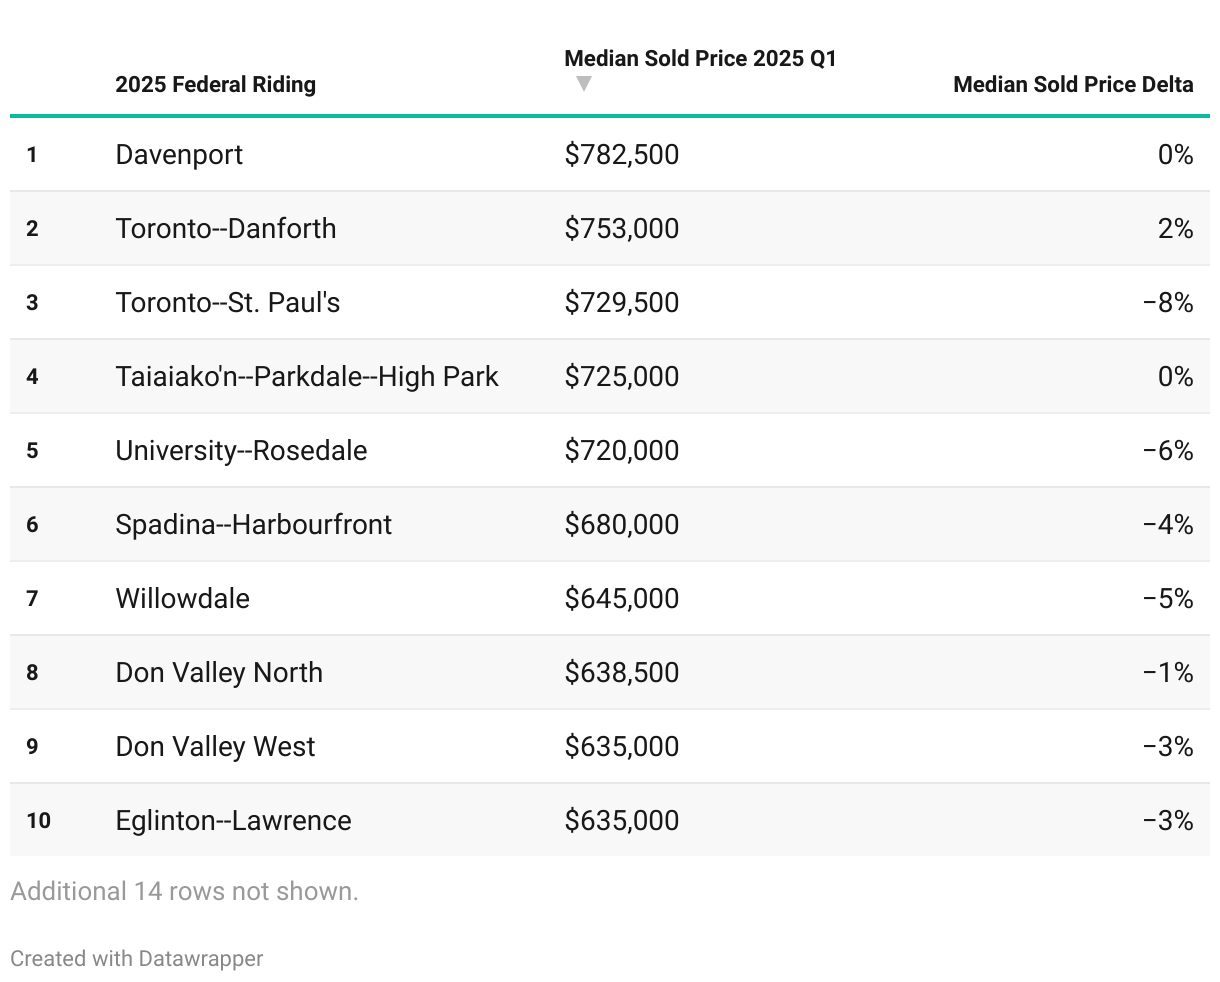Select the Toronto--Danforth riding name
The image size is (1220, 982).
226,228
